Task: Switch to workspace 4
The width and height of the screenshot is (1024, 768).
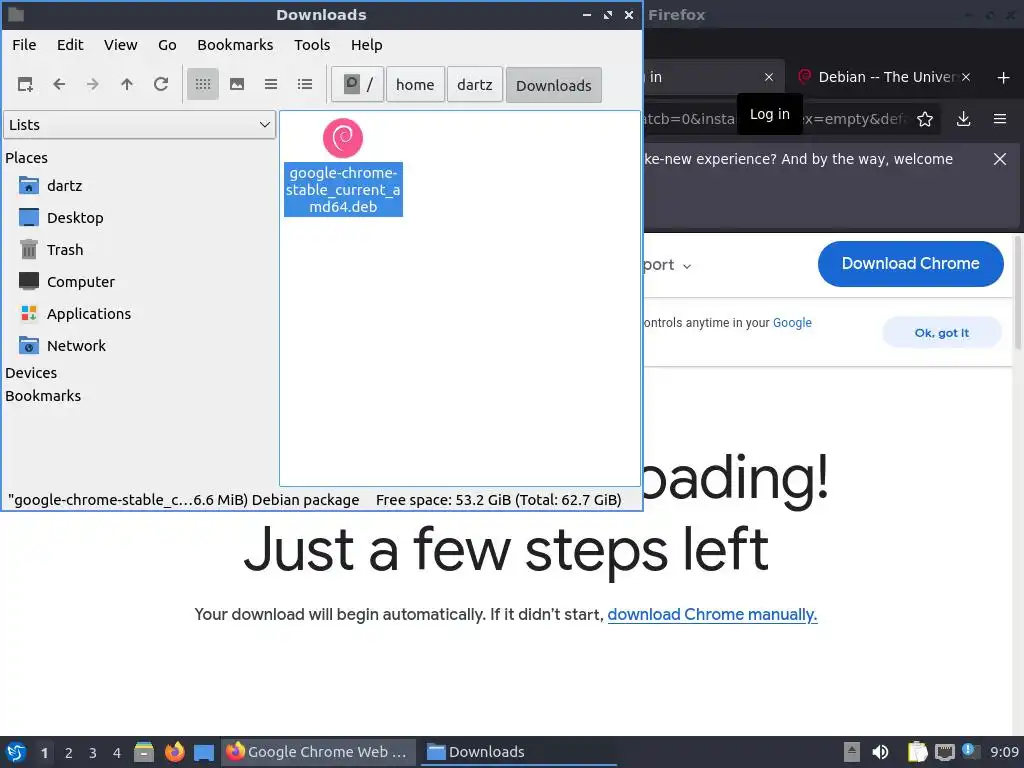Action: 117,753
